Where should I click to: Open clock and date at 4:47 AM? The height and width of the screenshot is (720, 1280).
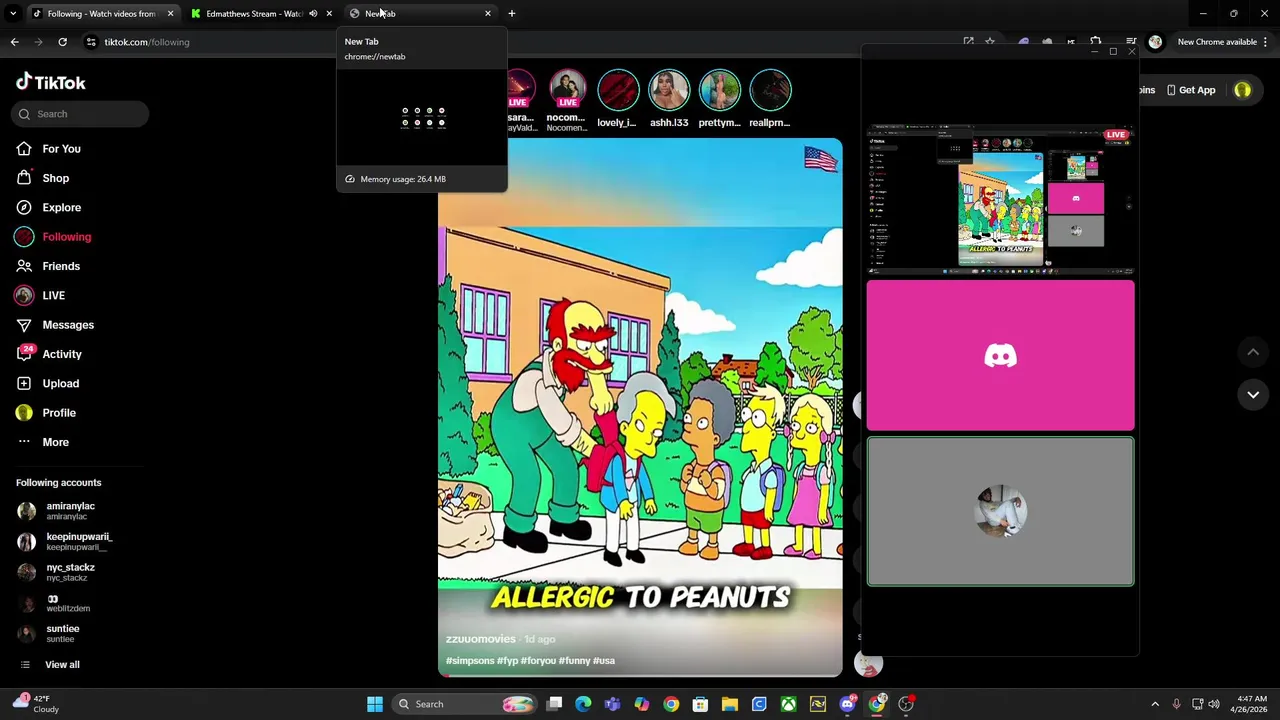(1251, 704)
